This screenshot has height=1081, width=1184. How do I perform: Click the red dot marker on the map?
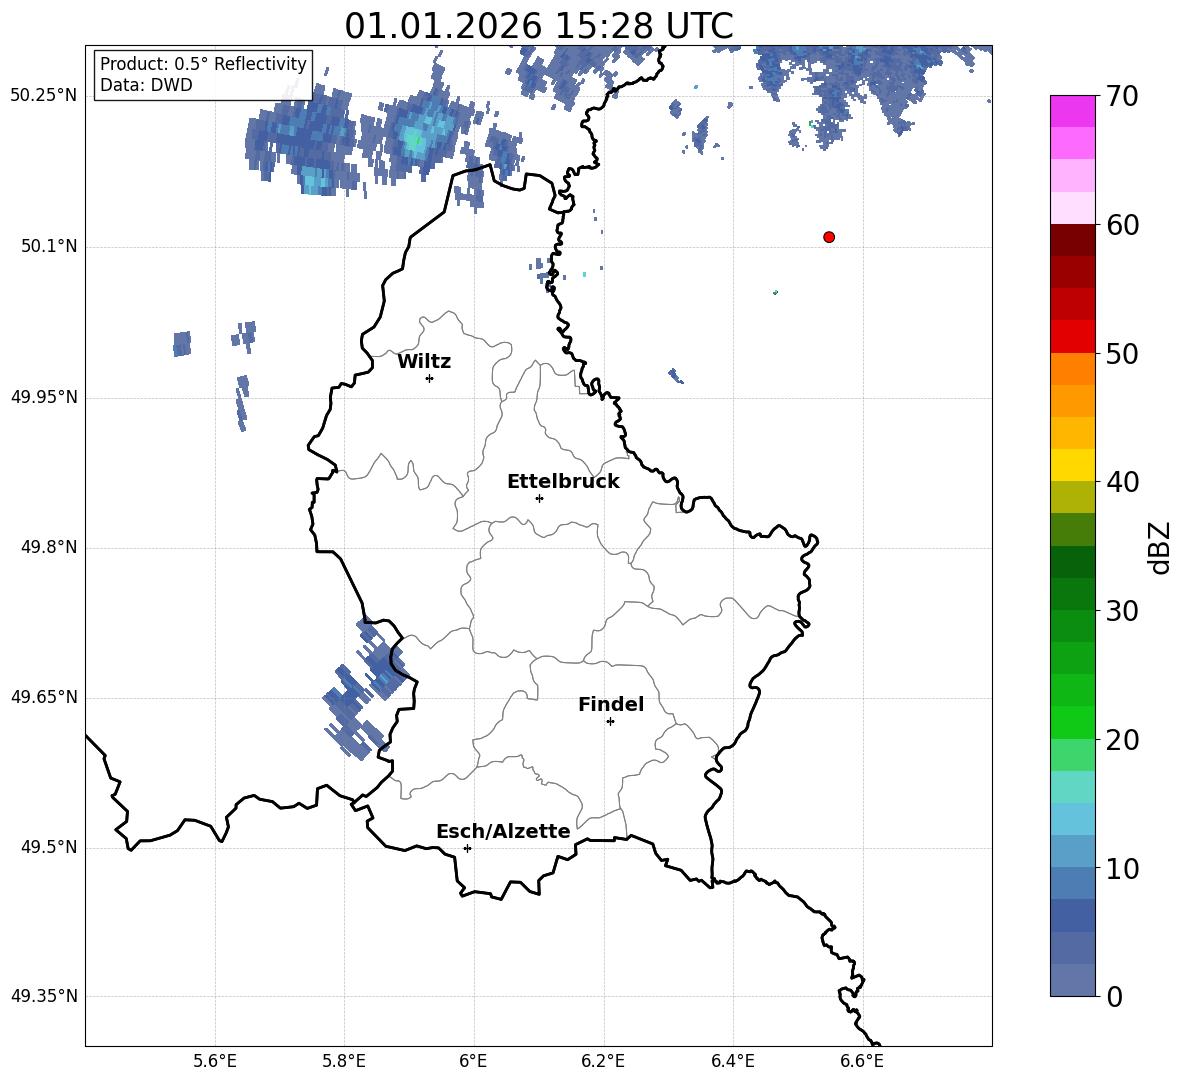pyautogui.click(x=829, y=237)
